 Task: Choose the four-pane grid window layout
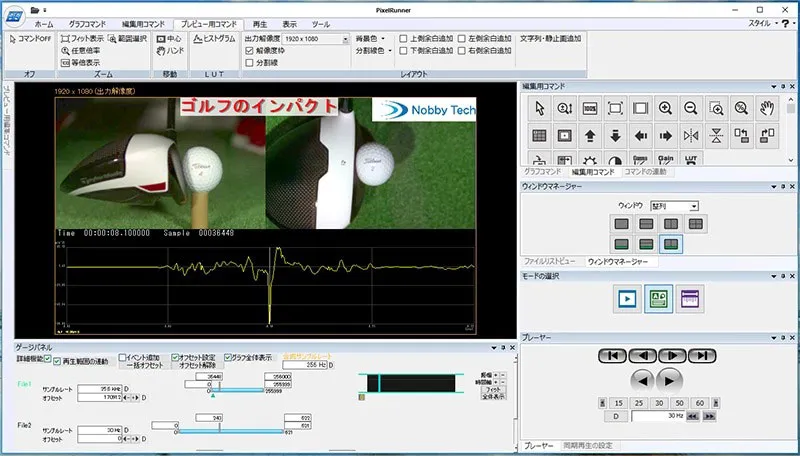[696, 224]
